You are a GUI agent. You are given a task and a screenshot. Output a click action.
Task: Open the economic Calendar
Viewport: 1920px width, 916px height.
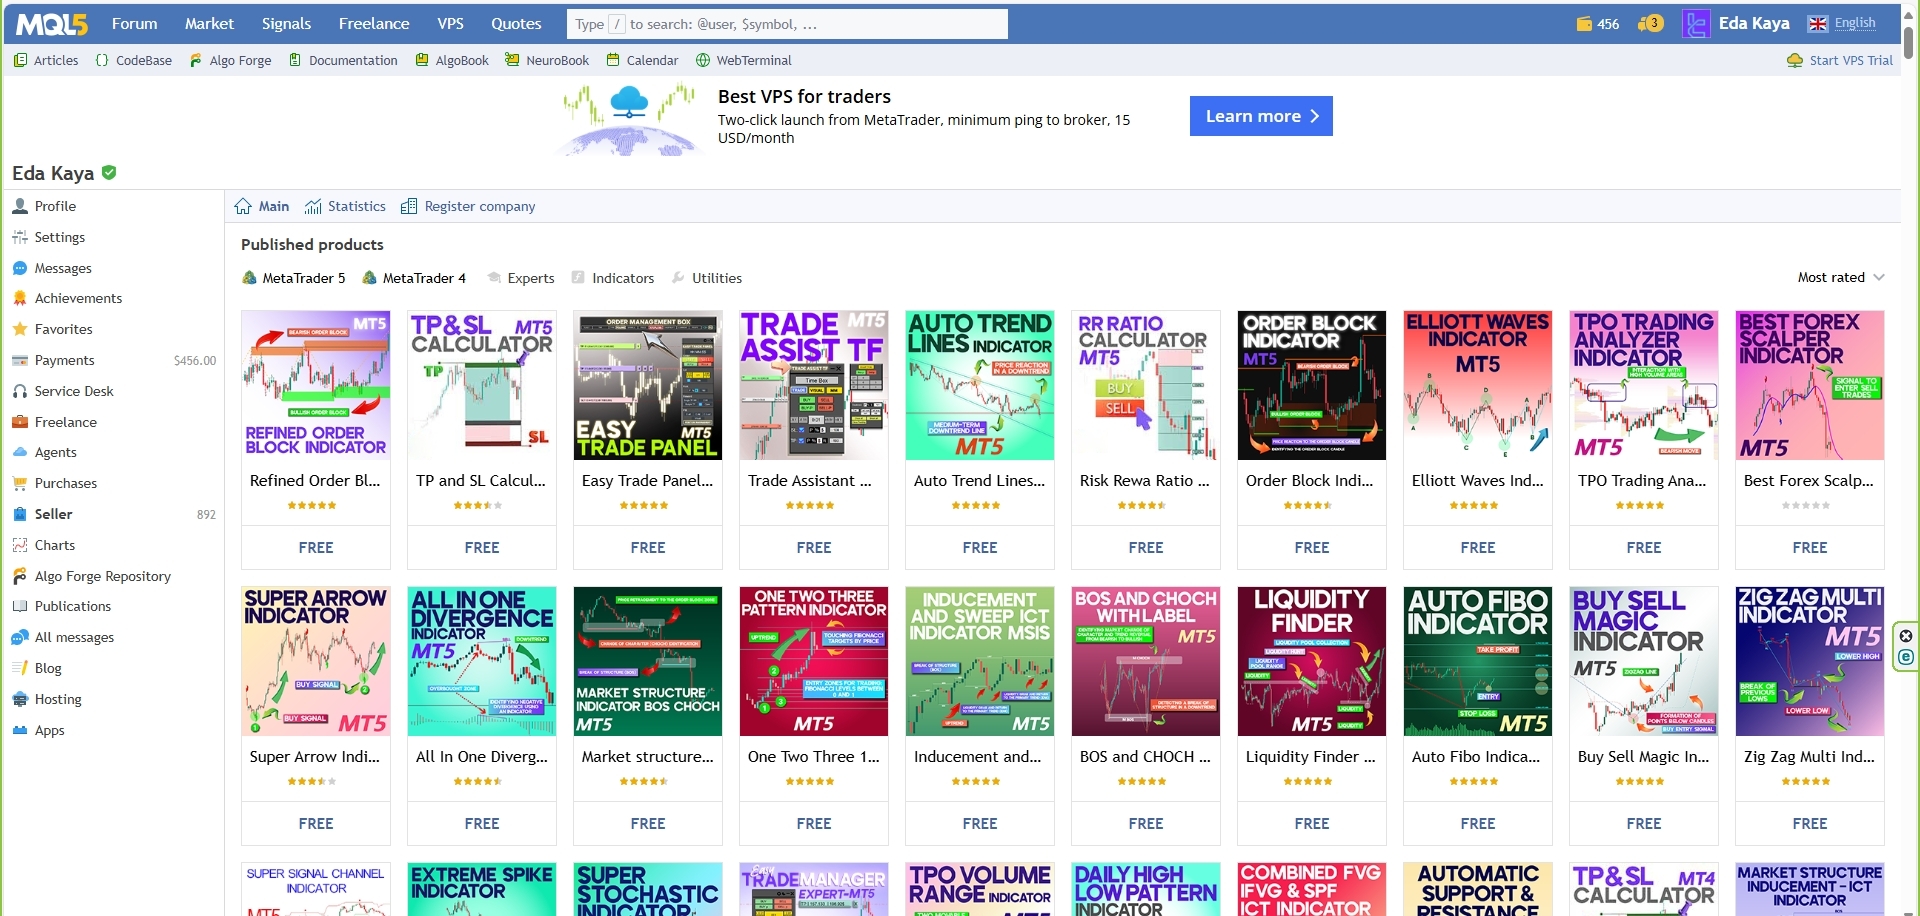(x=652, y=60)
